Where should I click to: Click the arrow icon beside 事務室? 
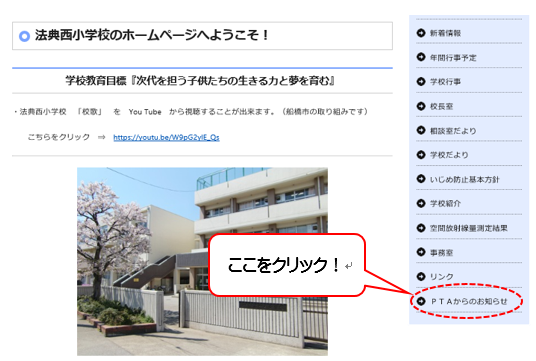421,252
